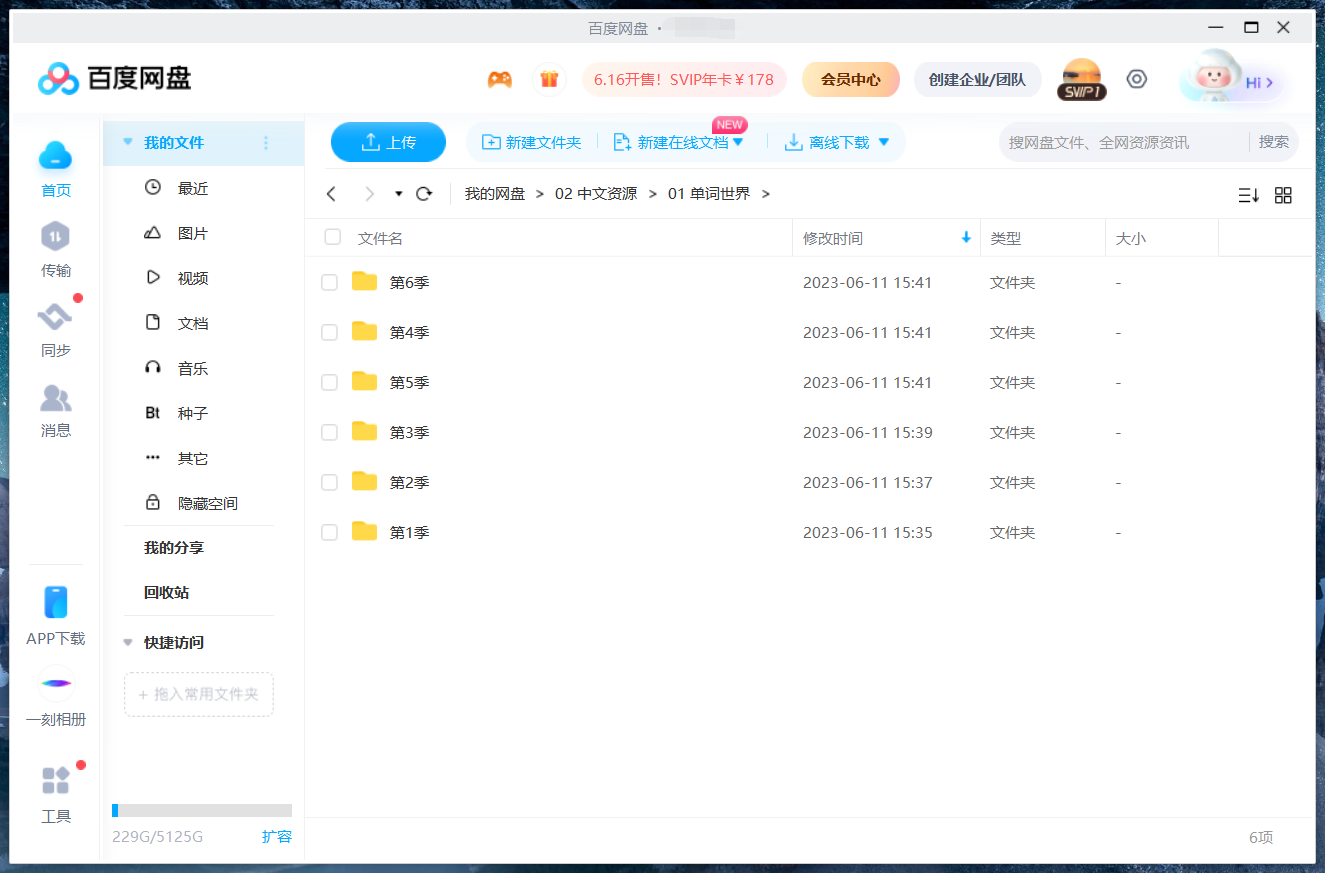The width and height of the screenshot is (1325, 873).
Task: Click the storage usage progress bar
Action: click(x=202, y=810)
